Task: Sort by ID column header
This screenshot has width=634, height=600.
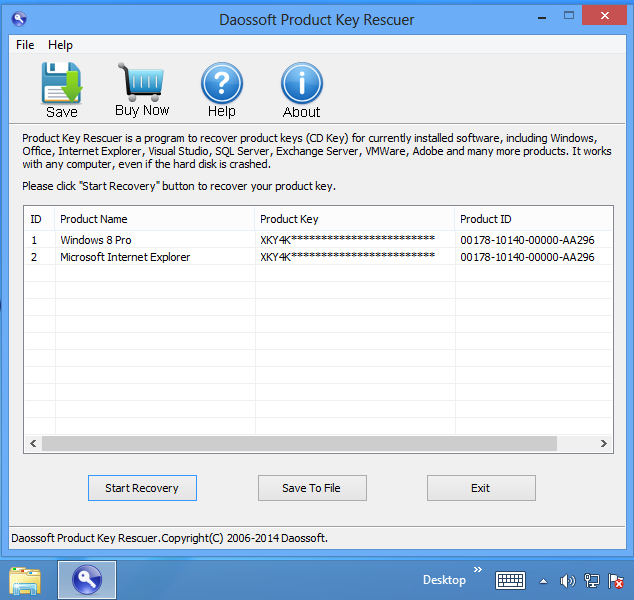Action: pos(40,219)
